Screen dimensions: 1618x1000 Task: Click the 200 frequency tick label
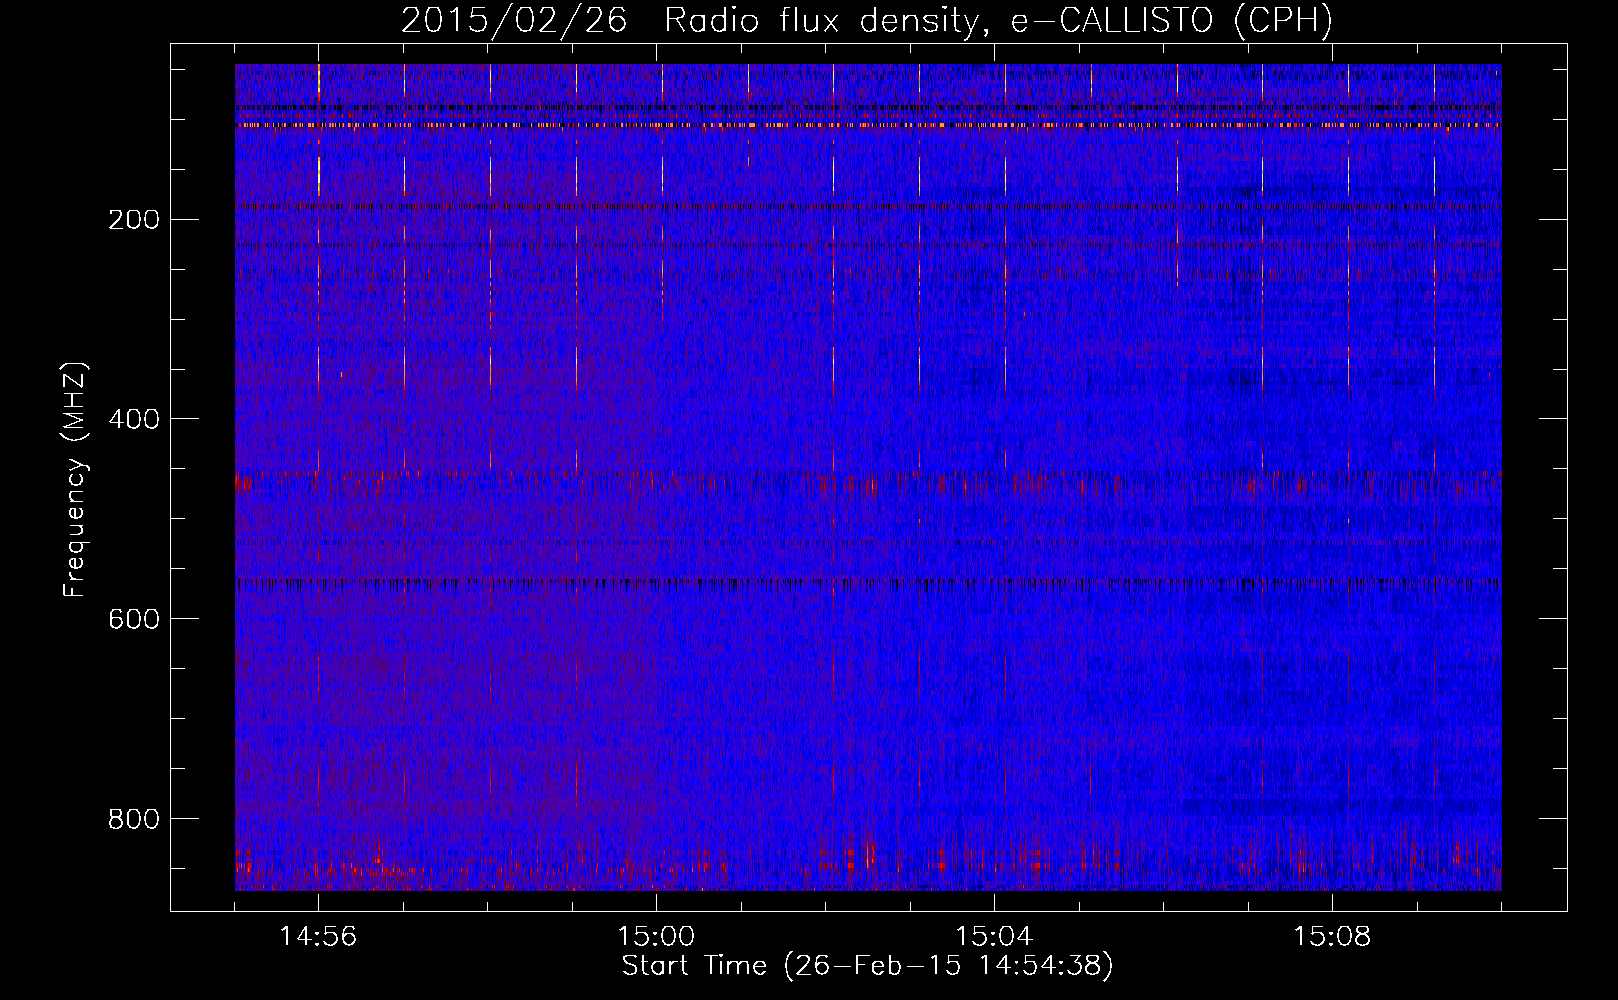[x=134, y=219]
